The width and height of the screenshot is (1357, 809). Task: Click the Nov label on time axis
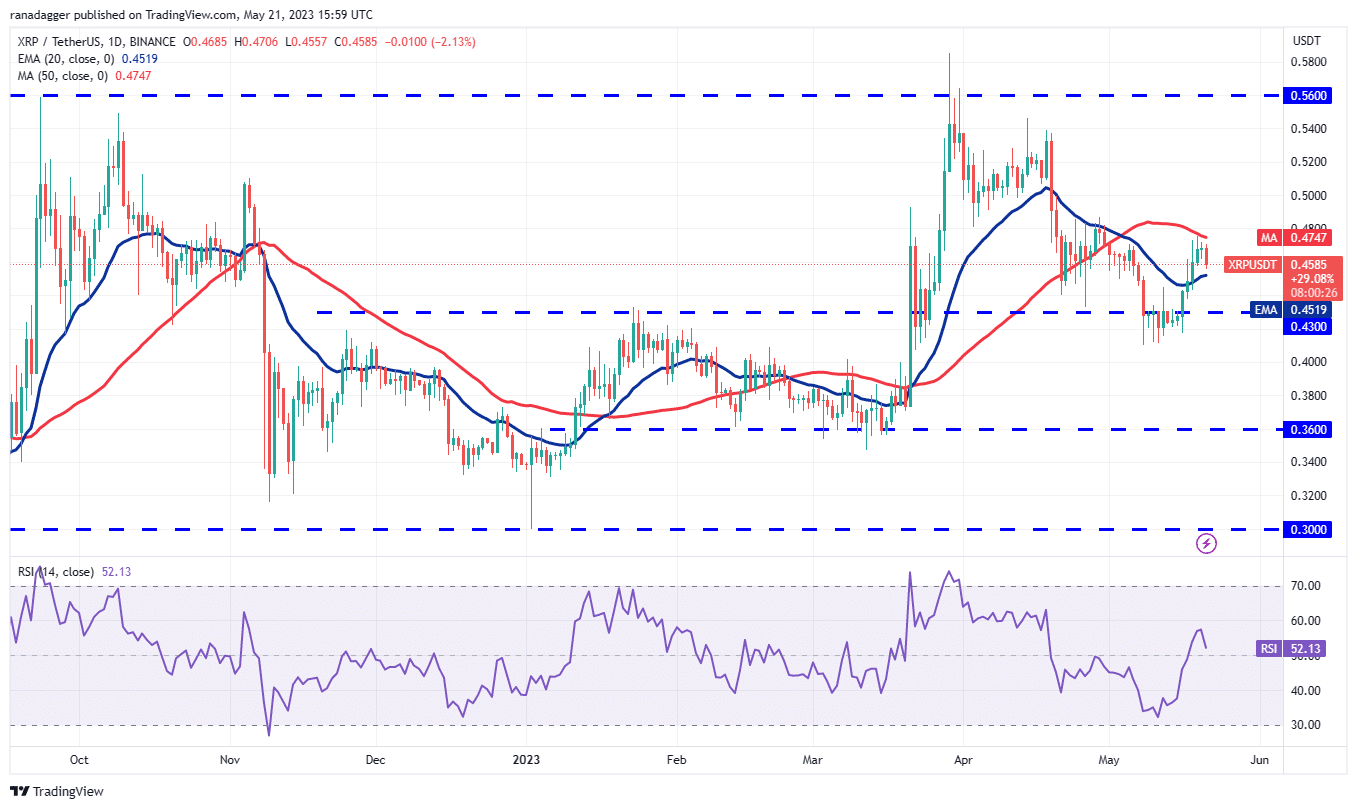pos(230,760)
